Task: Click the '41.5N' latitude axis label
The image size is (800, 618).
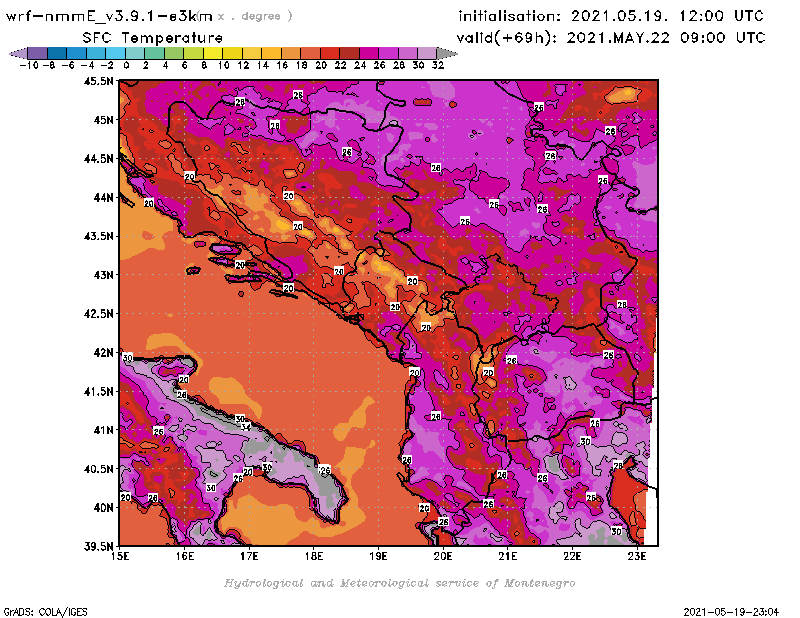Action: 98,391
